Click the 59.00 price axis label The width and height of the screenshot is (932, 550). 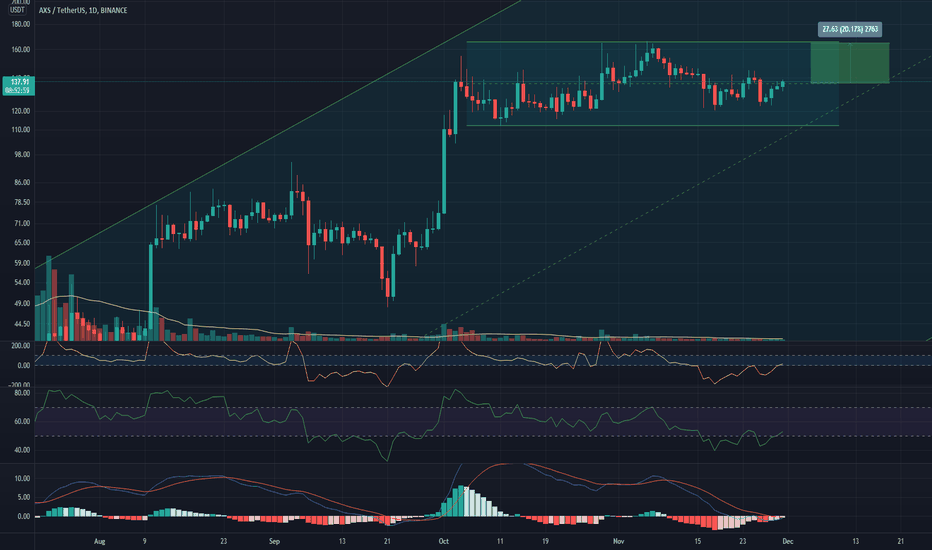pyautogui.click(x=22, y=263)
